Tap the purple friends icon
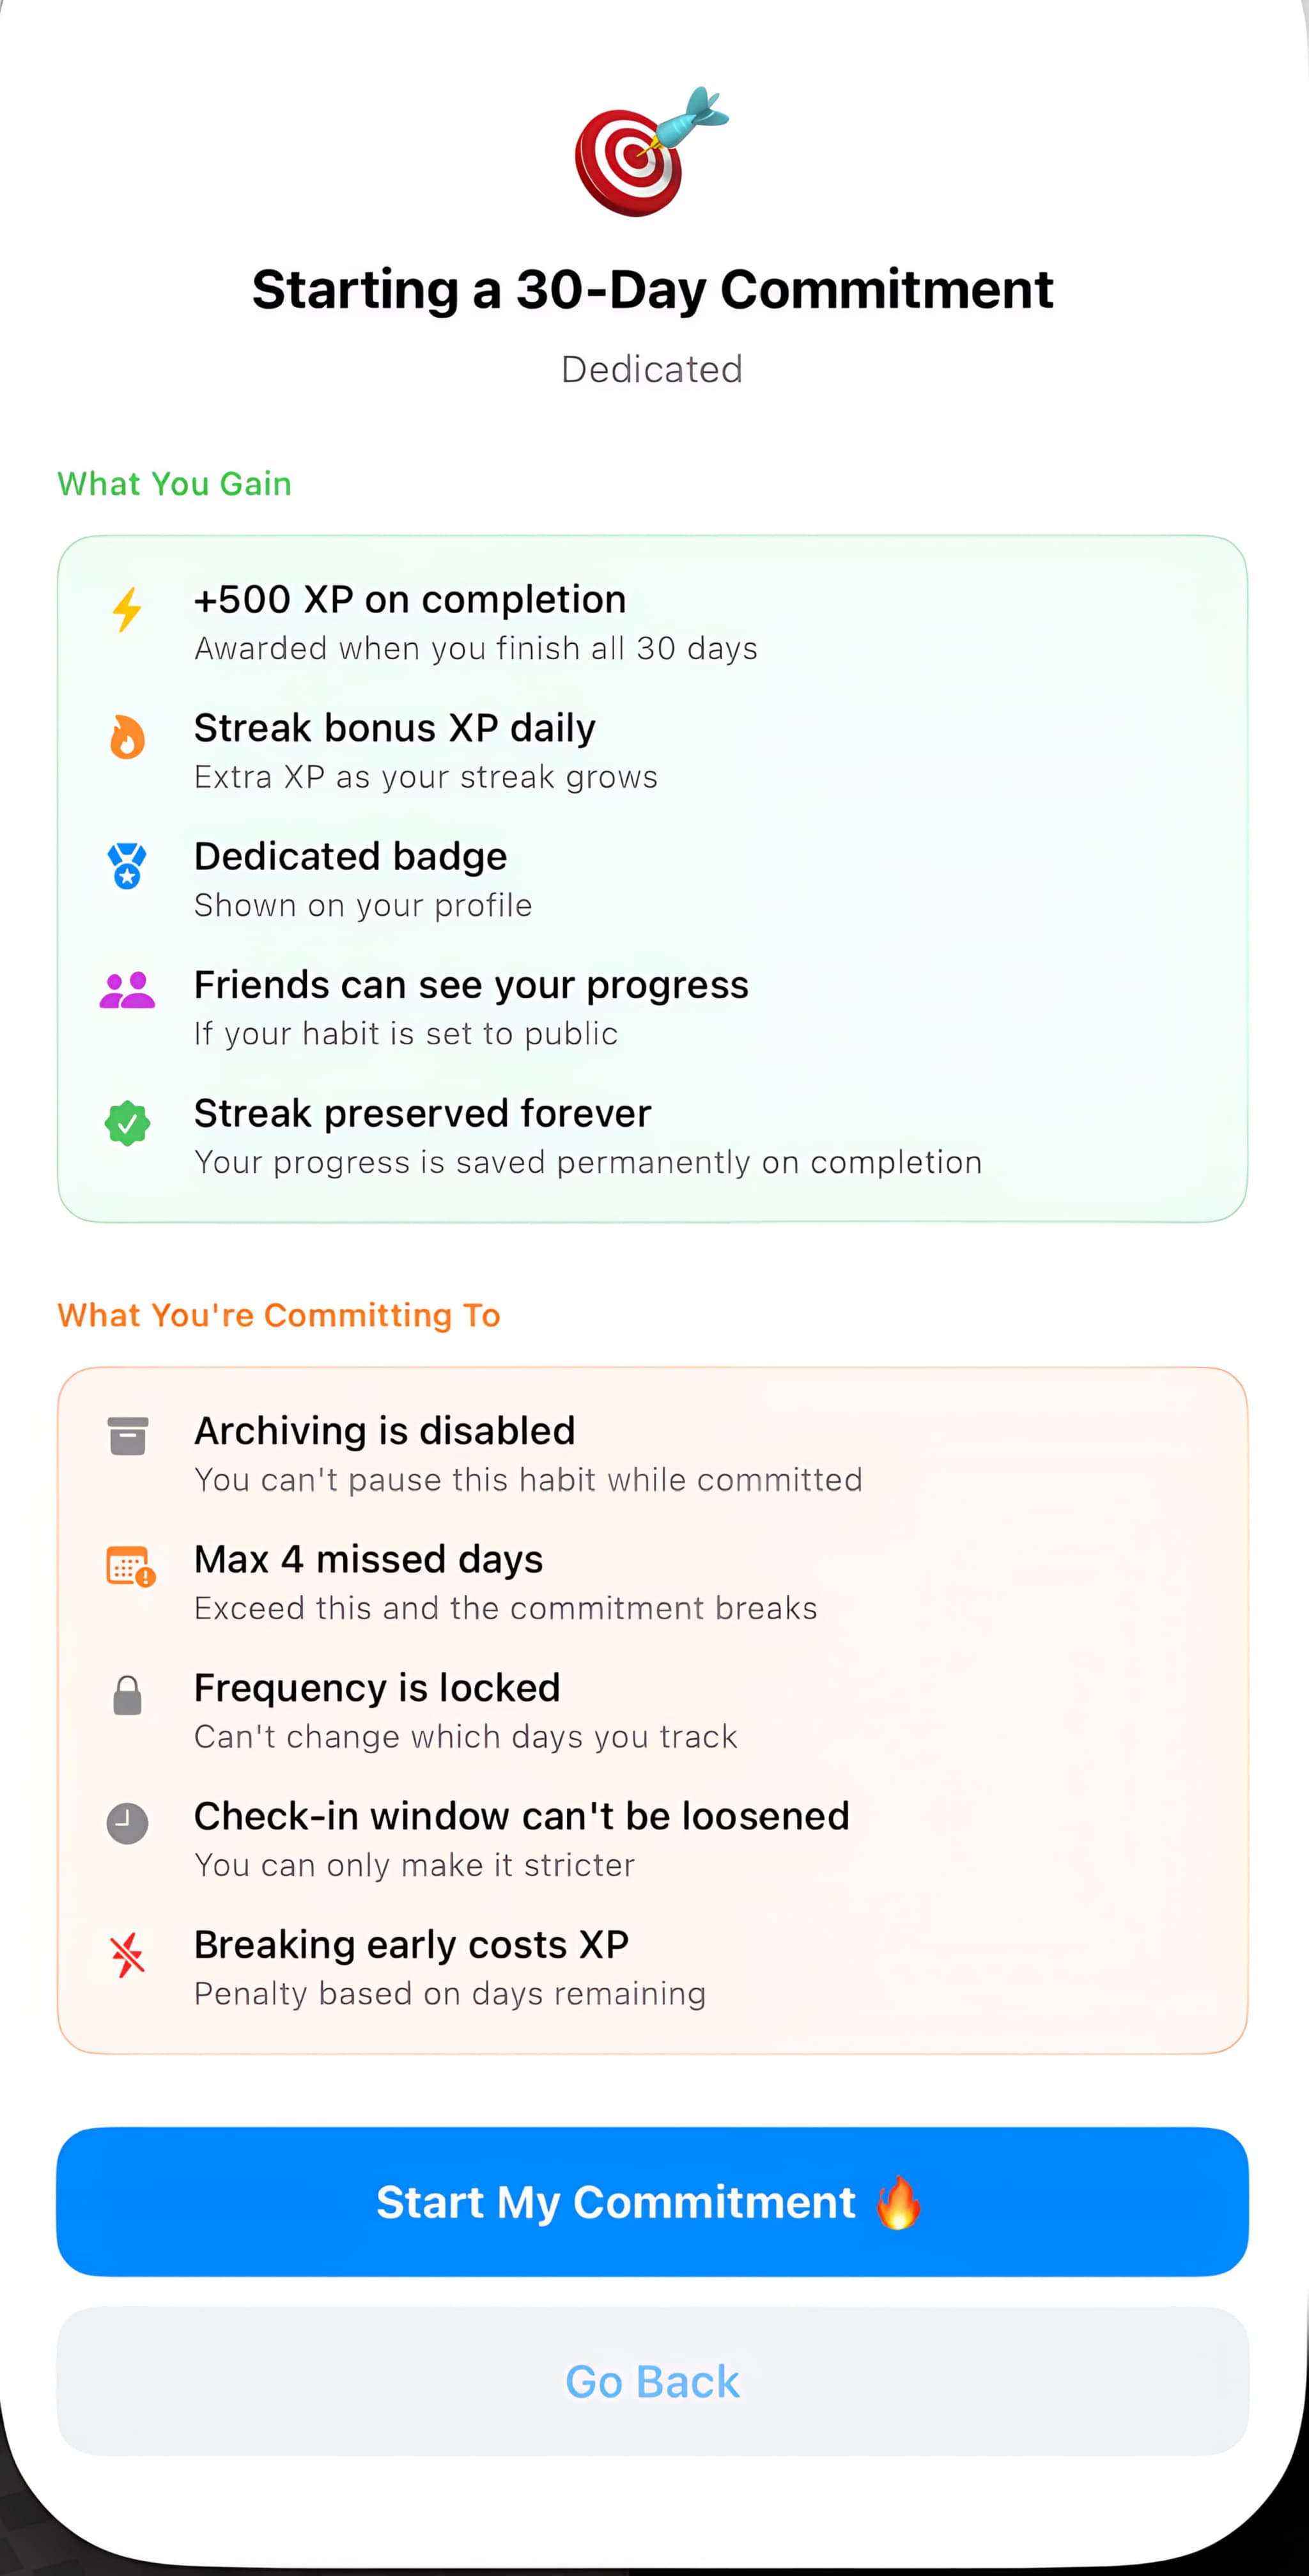The width and height of the screenshot is (1309, 2576). [127, 991]
